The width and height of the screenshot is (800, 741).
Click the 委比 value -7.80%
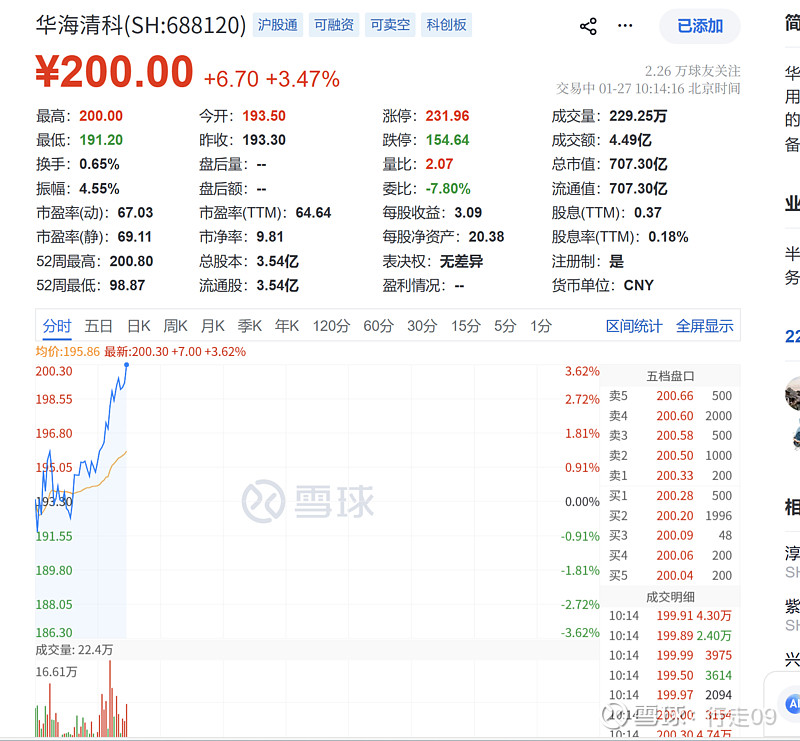[x=448, y=188]
